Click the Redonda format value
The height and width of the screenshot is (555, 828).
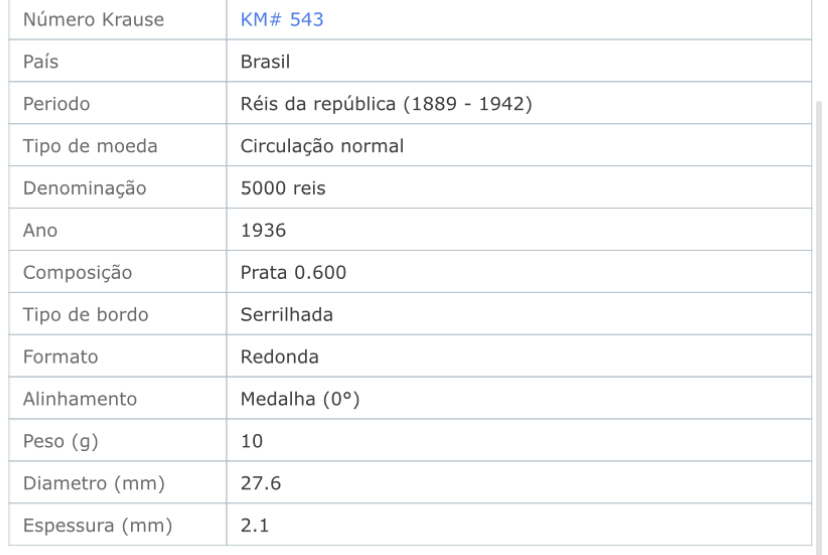point(279,357)
